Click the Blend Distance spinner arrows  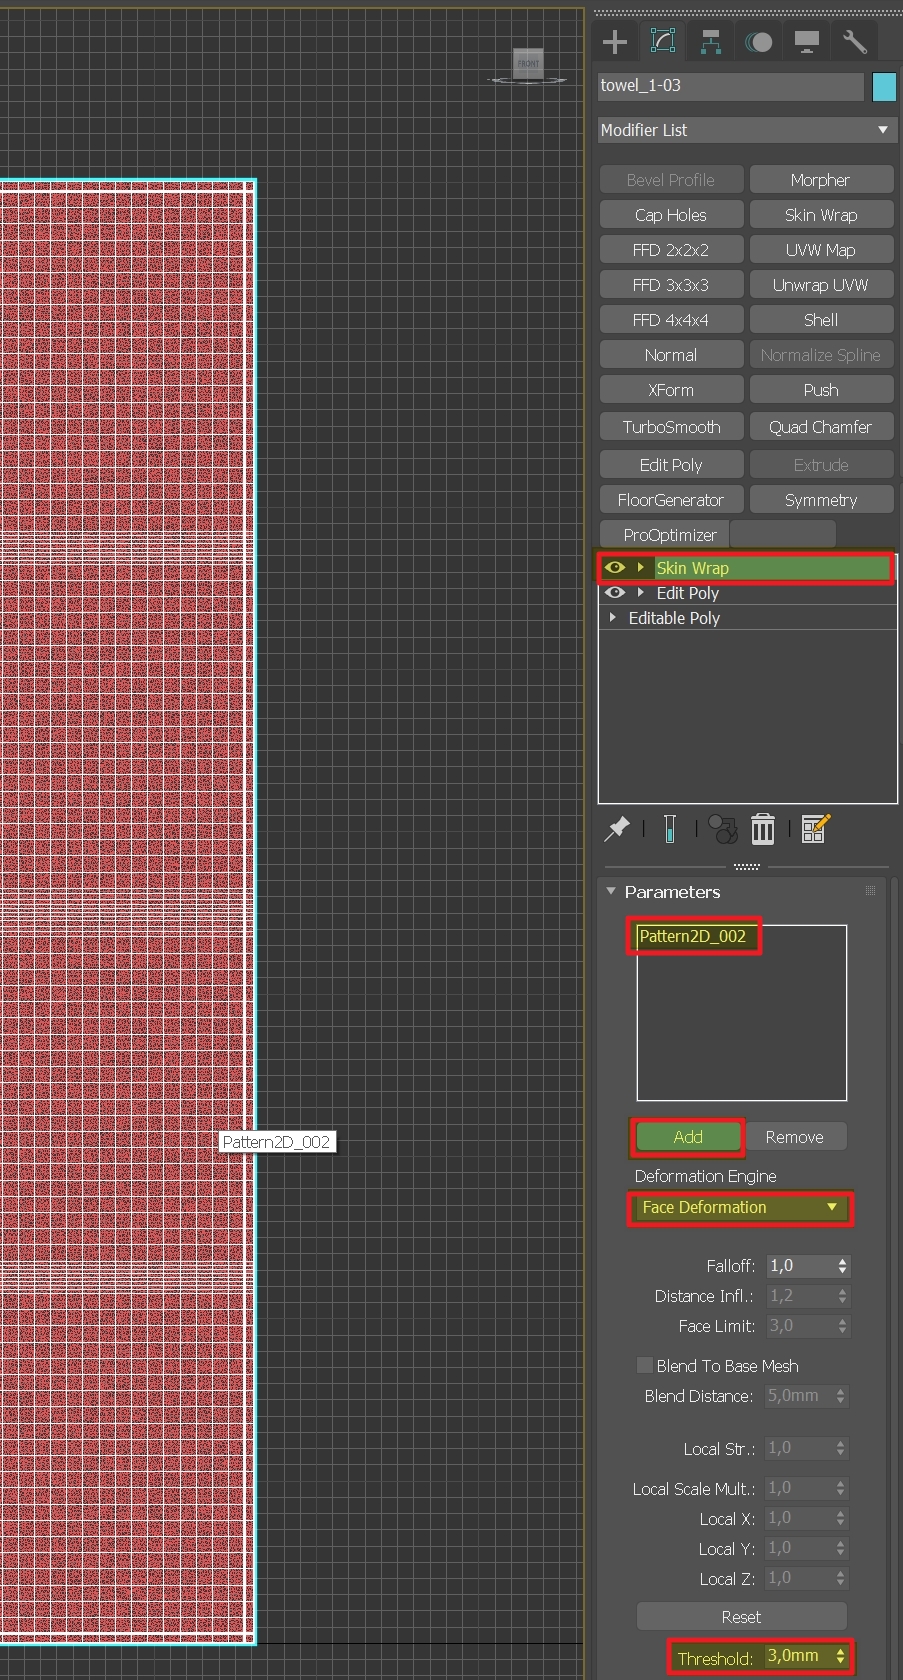(x=840, y=1396)
